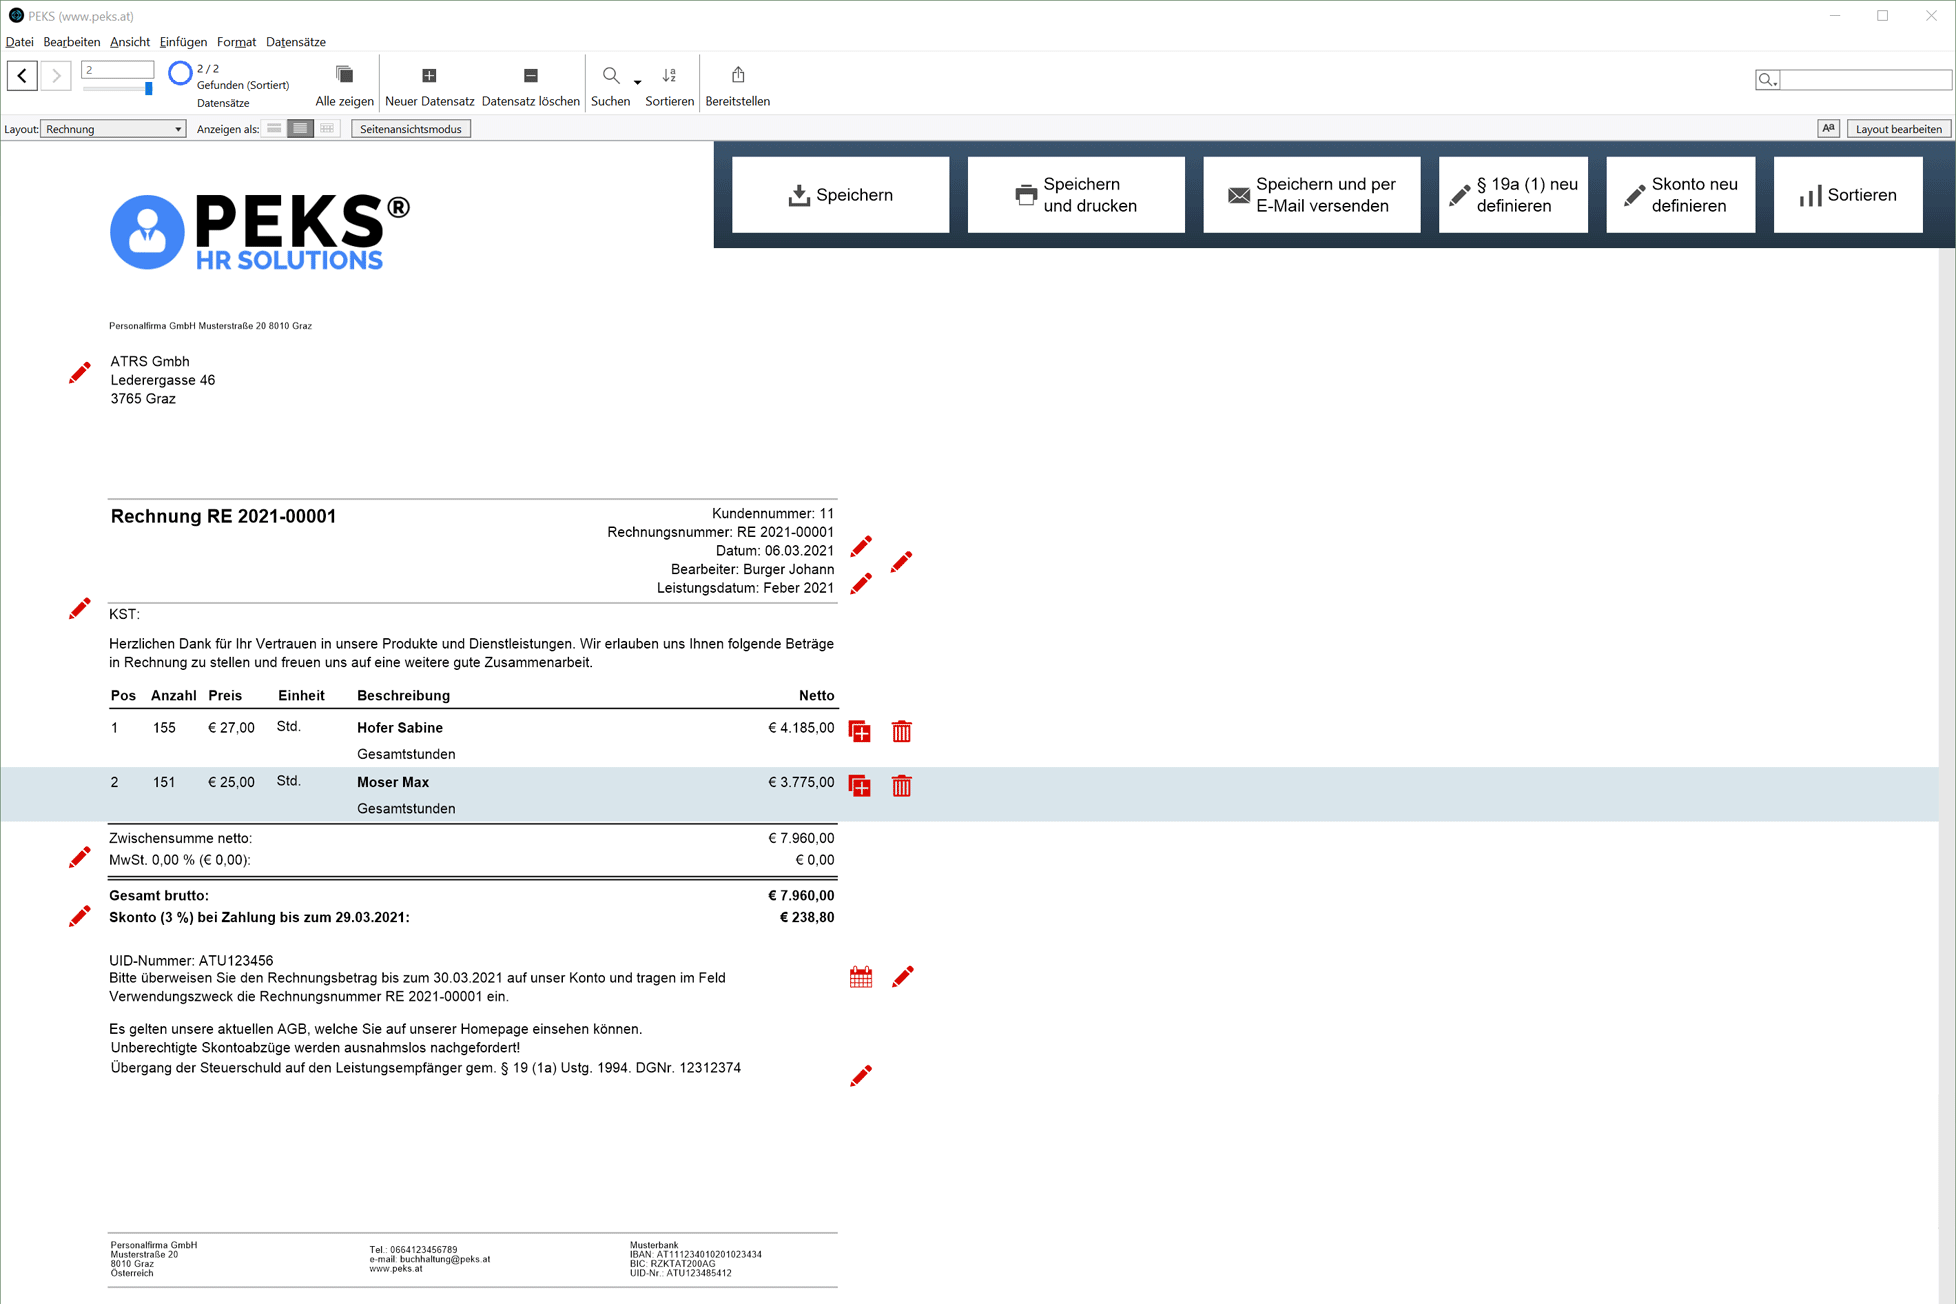Image resolution: width=1956 pixels, height=1304 pixels.
Task: Click Skonto neu definieren button
Action: (1680, 195)
